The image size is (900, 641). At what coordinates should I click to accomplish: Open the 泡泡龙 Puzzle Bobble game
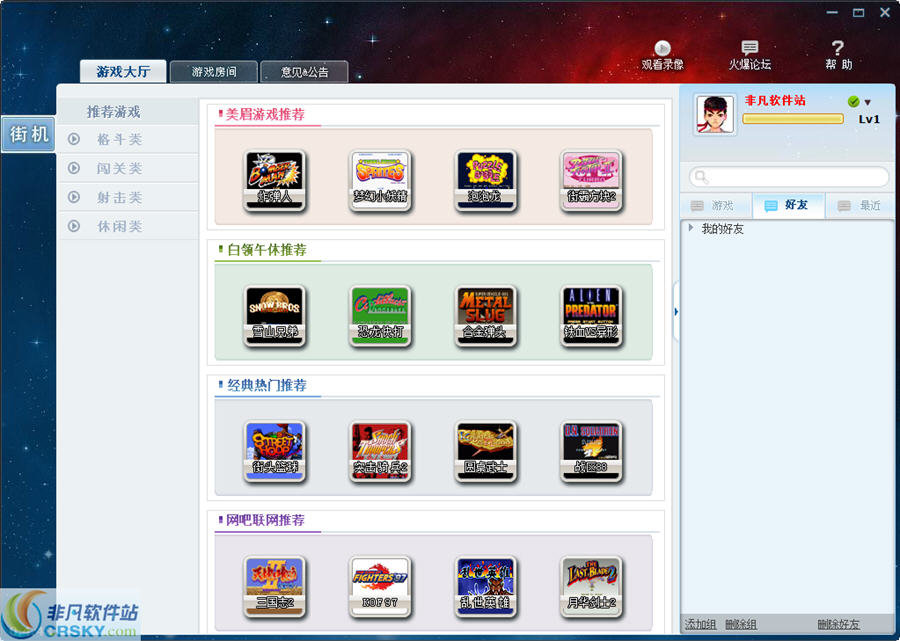[486, 180]
